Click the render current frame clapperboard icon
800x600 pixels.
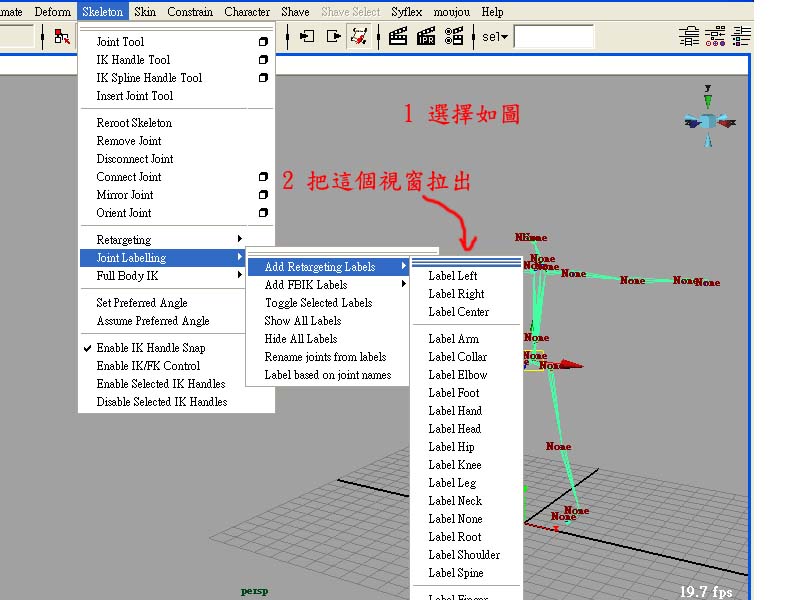click(398, 36)
